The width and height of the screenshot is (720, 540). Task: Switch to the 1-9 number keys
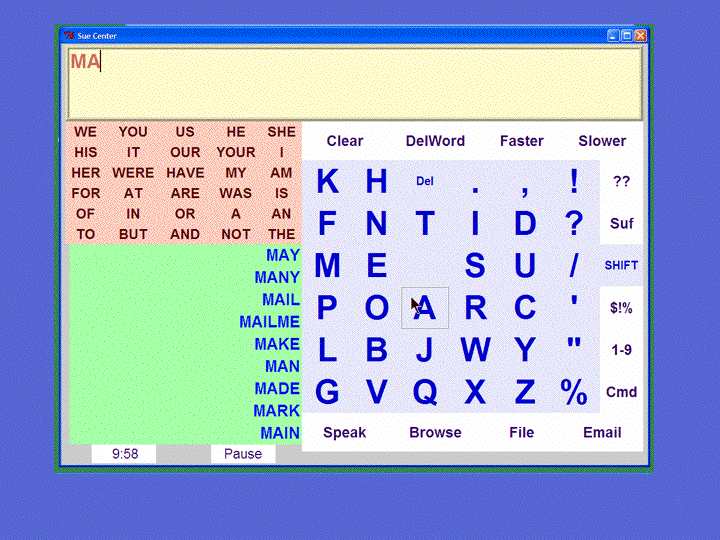pyautogui.click(x=621, y=350)
